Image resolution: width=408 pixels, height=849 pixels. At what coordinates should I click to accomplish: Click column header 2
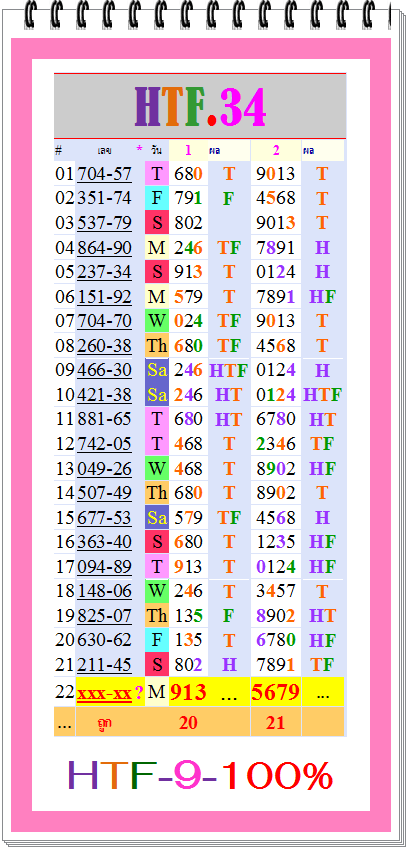276,151
